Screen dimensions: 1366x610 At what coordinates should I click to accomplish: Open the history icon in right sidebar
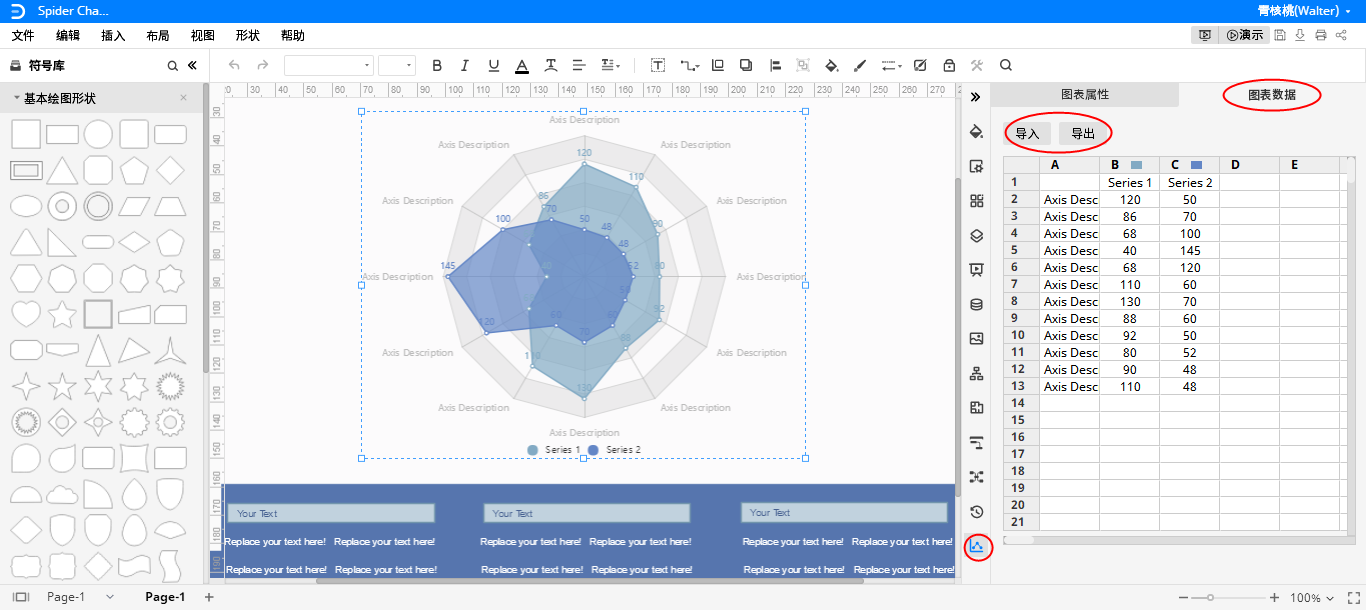977,512
